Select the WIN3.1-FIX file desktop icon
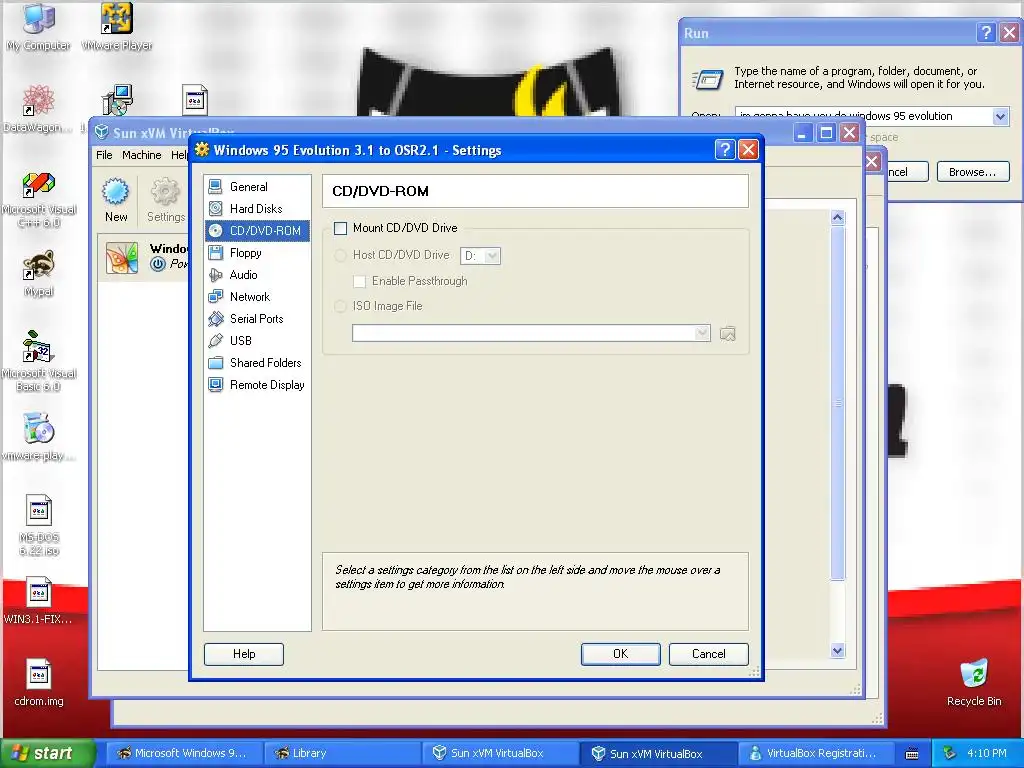1024x768 pixels. (38, 601)
